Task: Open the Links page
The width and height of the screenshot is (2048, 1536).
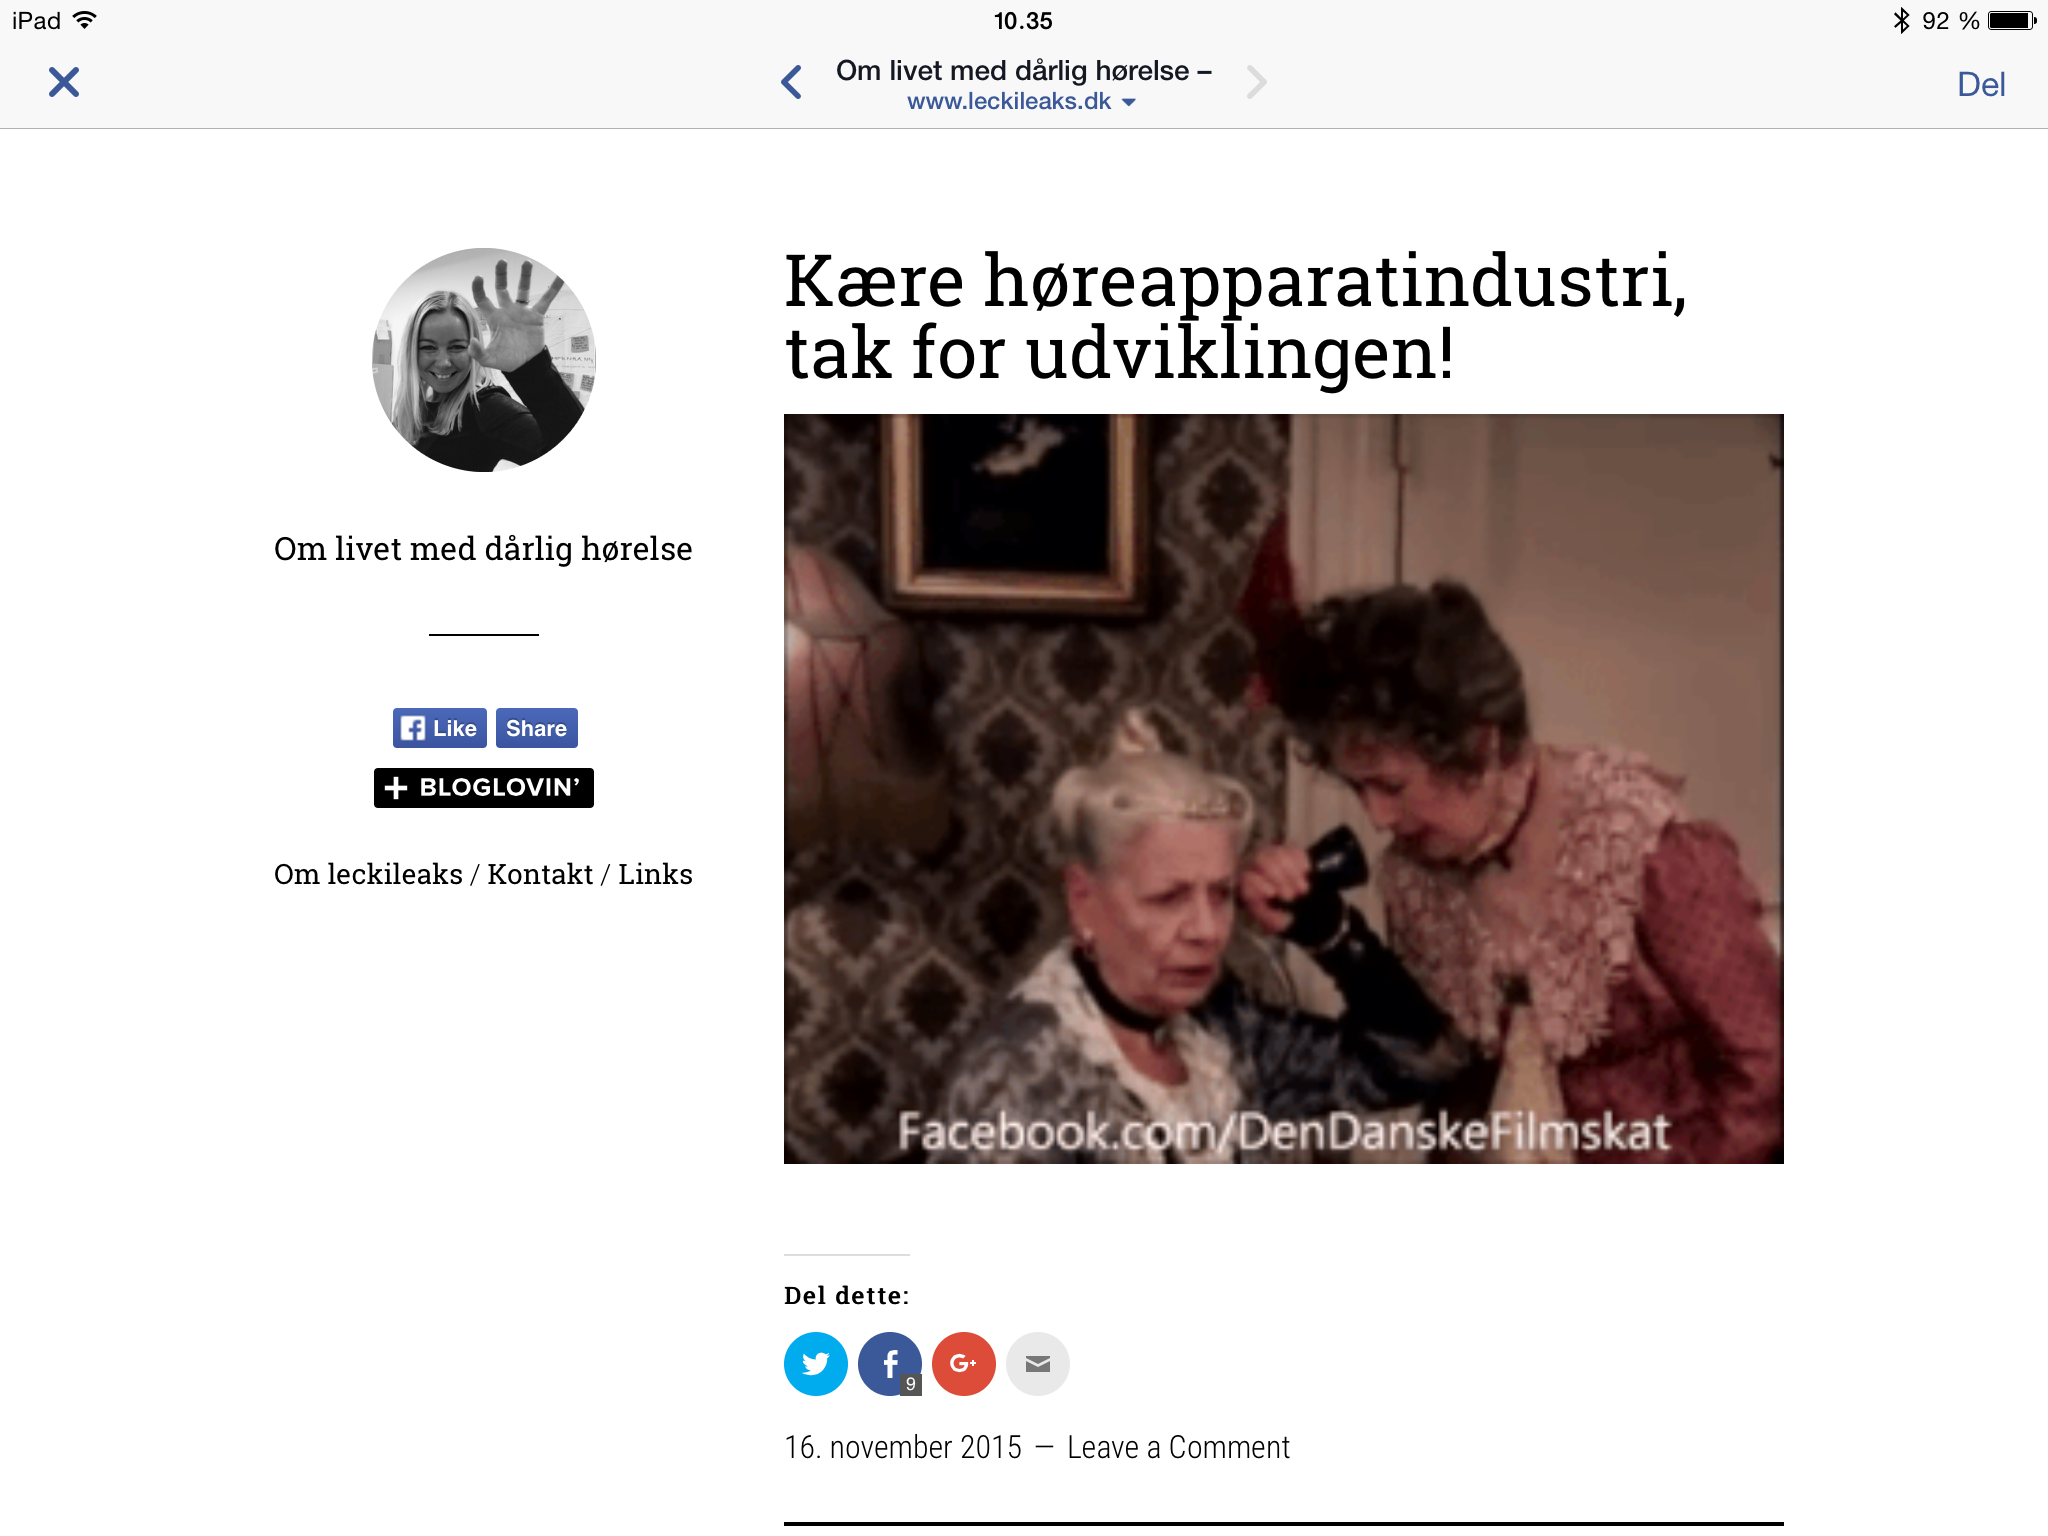Action: (x=655, y=874)
